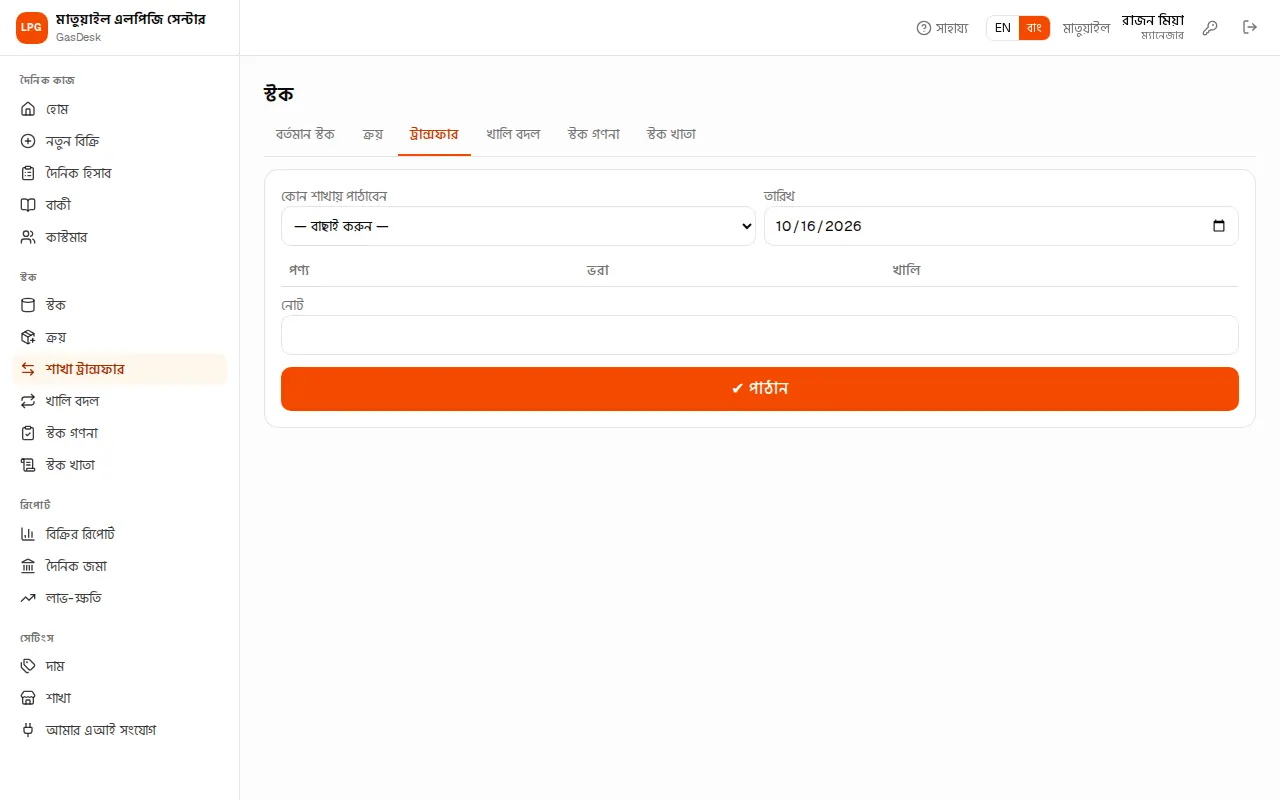
Task: Click the key icon in header
Action: (x=1210, y=28)
